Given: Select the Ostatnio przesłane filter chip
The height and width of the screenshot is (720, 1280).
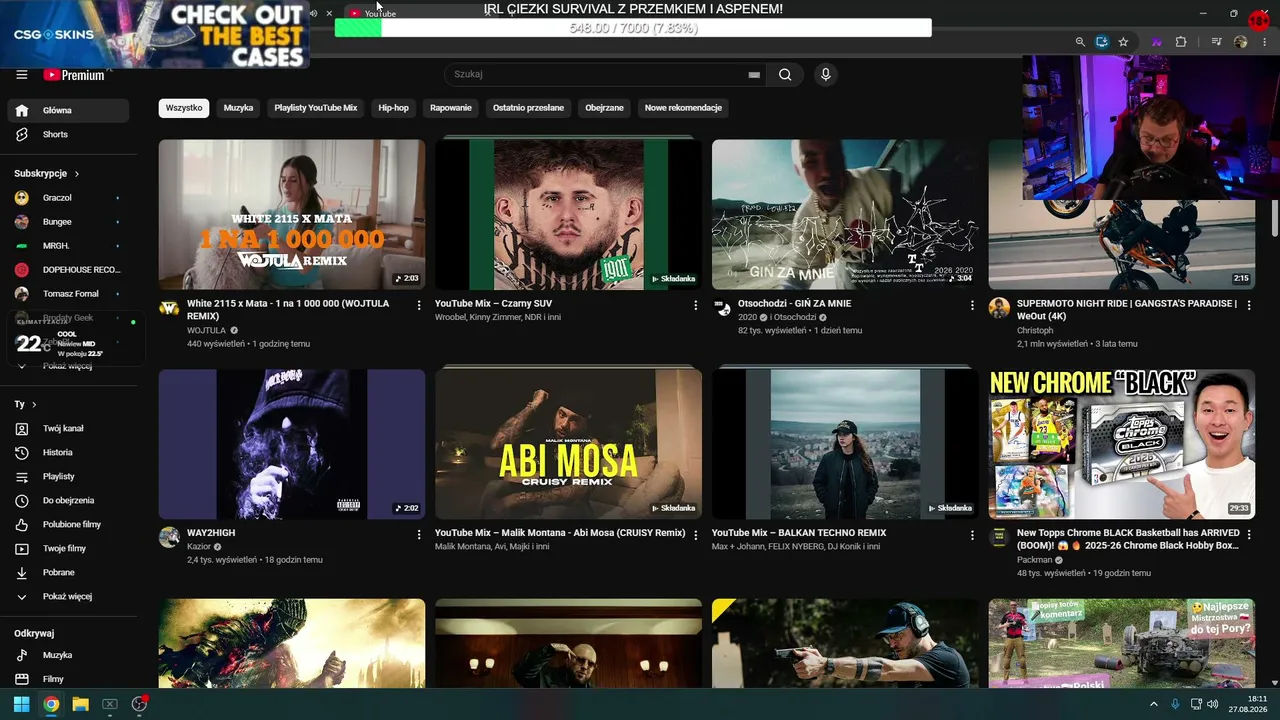Looking at the screenshot, I should click(529, 108).
